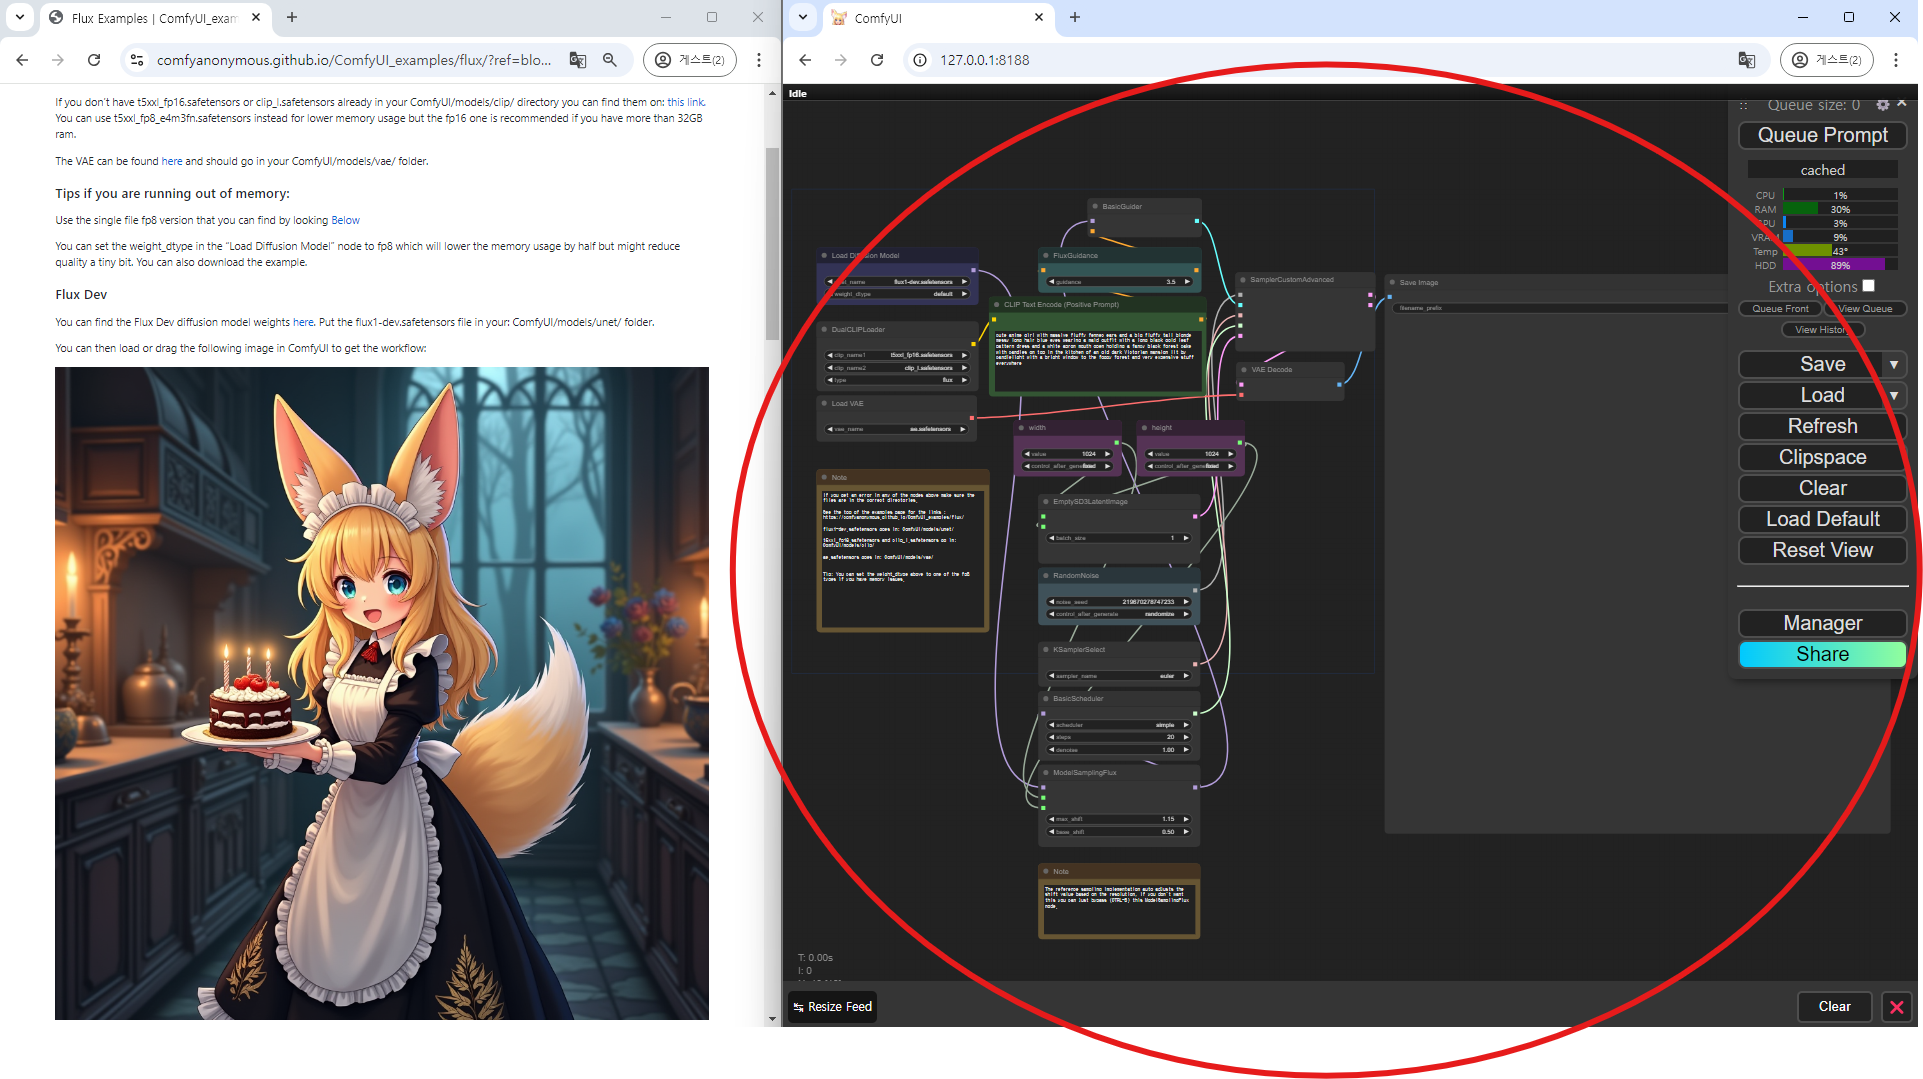
Task: Open the Manager button
Action: pos(1822,623)
